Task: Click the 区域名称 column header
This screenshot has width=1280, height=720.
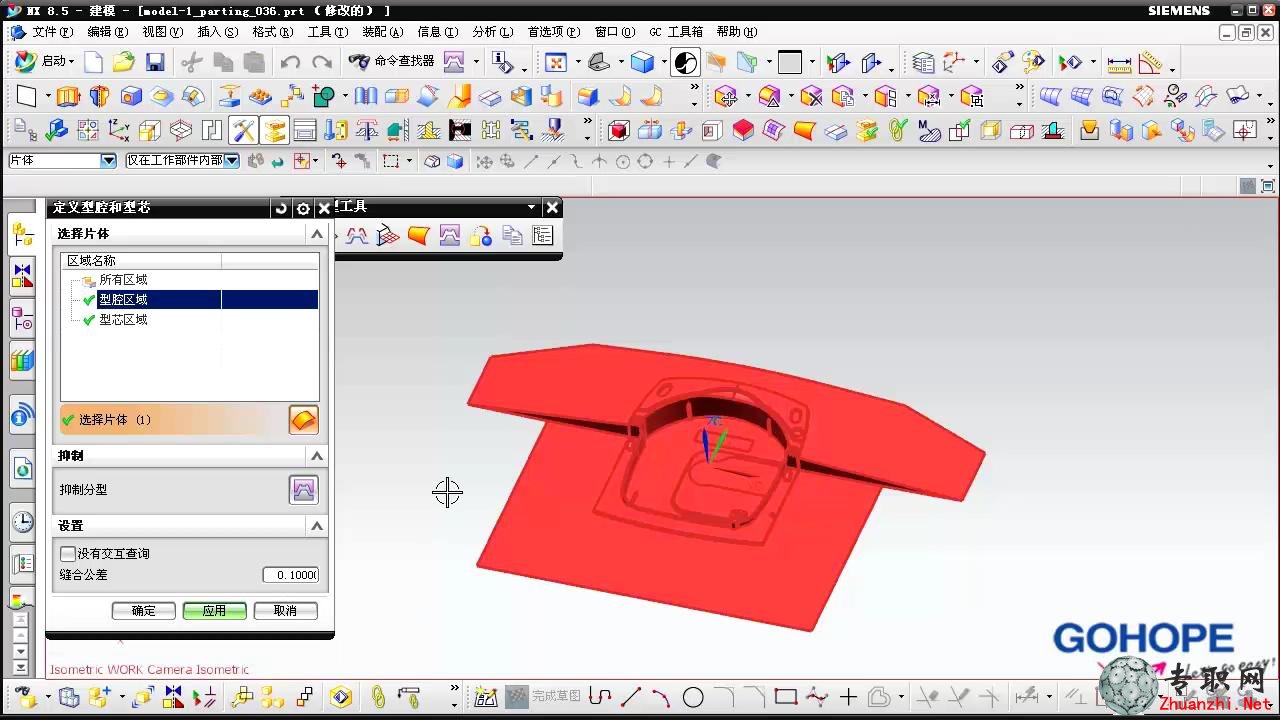Action: point(141,261)
